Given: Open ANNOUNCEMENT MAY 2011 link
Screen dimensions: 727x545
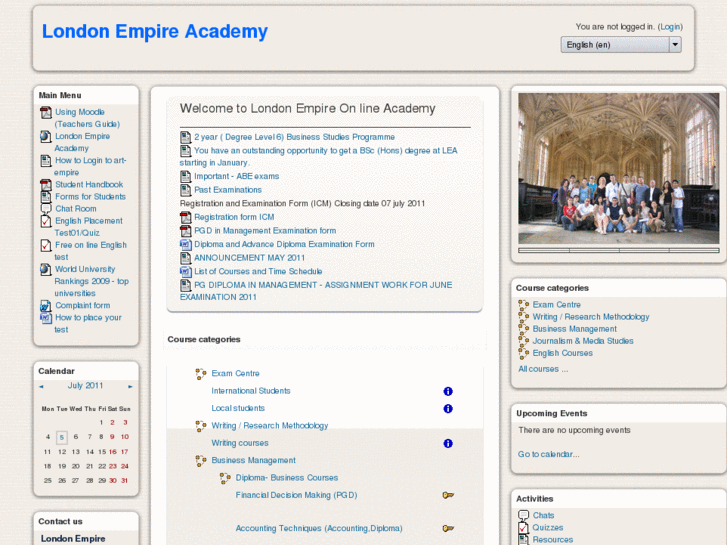Looking at the screenshot, I should pyautogui.click(x=249, y=258).
